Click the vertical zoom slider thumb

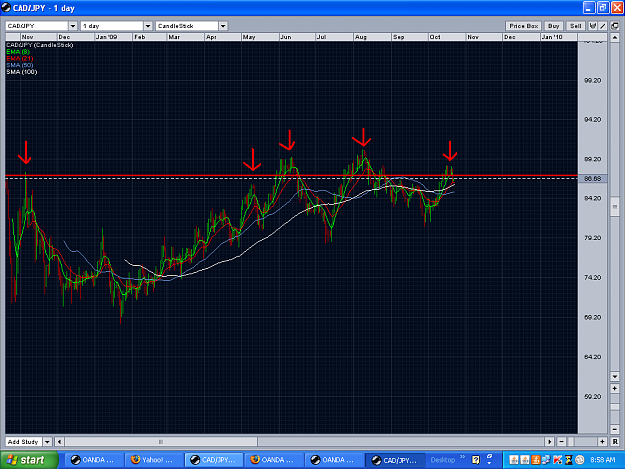click(615, 407)
